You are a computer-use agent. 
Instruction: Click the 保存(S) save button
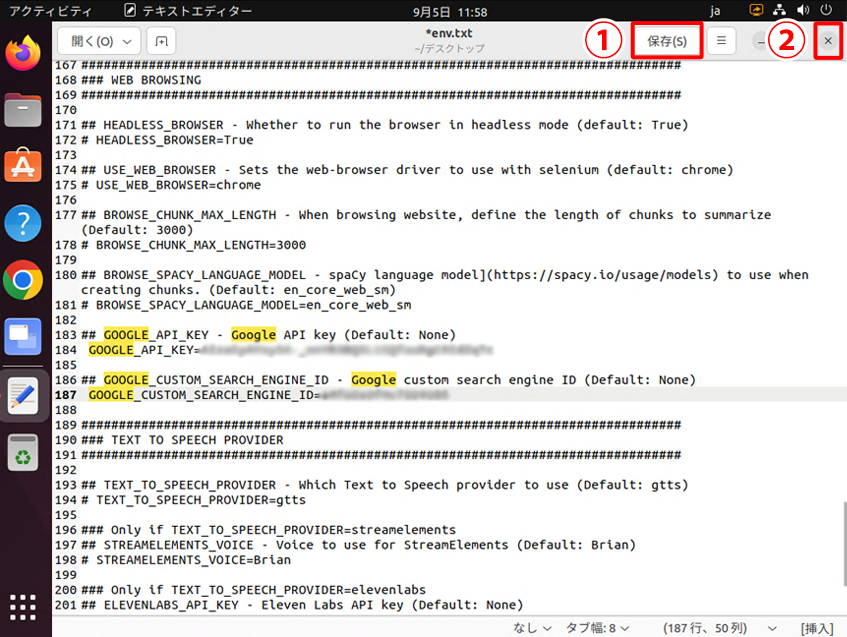[x=667, y=42]
